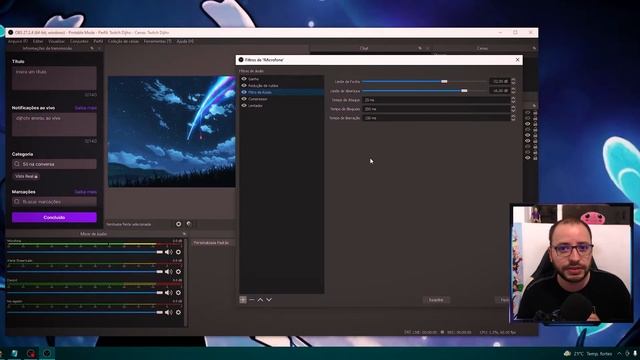
Task: Open source filters icon beside the properties gear
Action: tap(189, 224)
